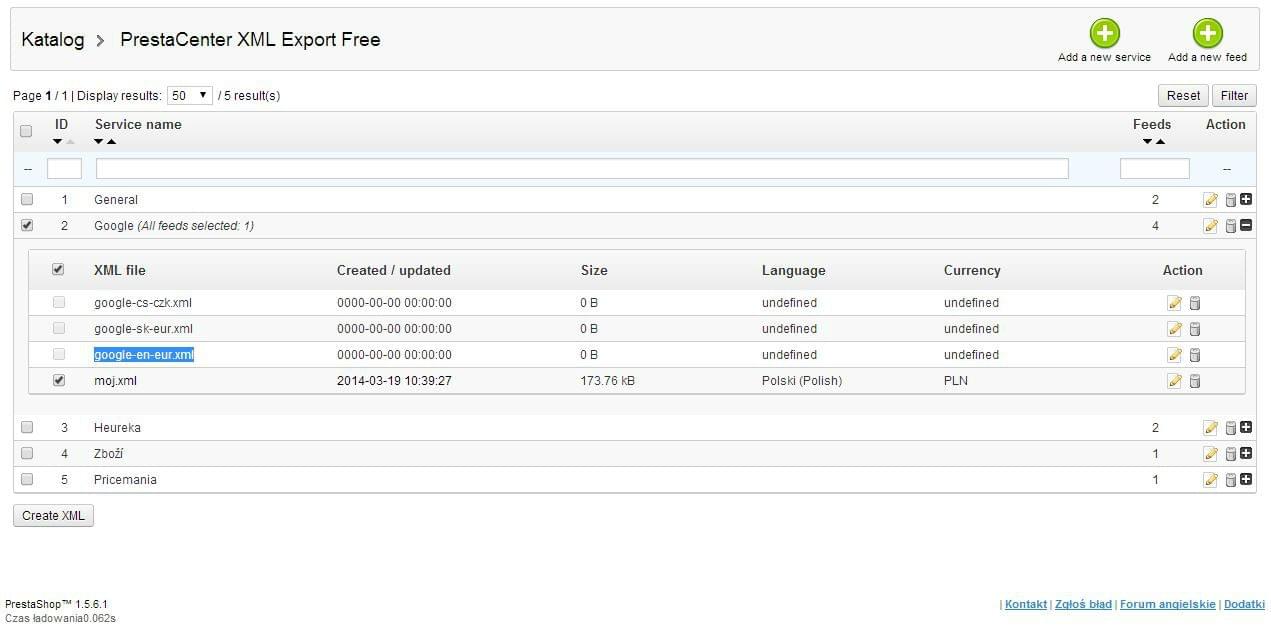Uncheck the moj.xml feed checkbox
The width and height of the screenshot is (1271, 627).
pyautogui.click(x=59, y=380)
